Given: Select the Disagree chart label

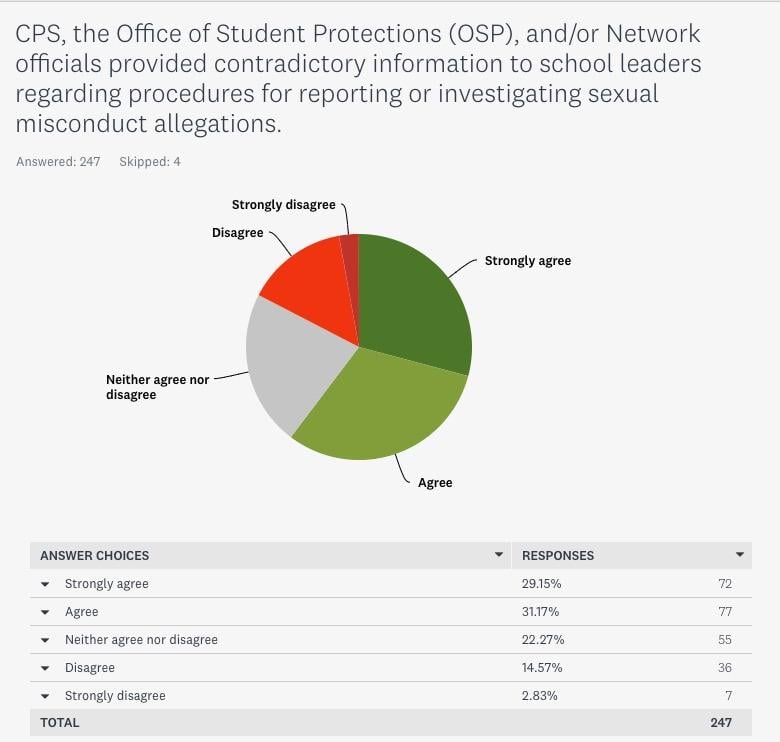Looking at the screenshot, I should pos(237,233).
